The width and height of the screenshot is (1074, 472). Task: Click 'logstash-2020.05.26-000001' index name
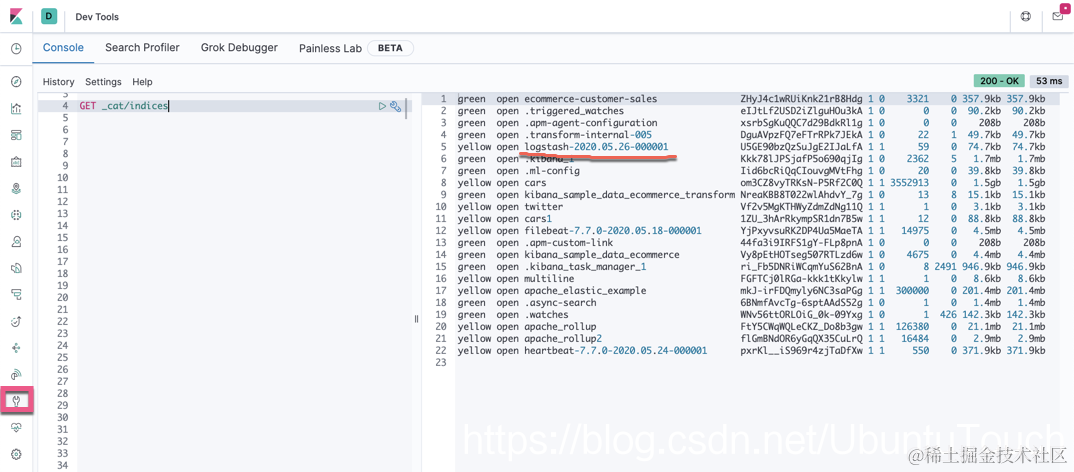pos(596,147)
